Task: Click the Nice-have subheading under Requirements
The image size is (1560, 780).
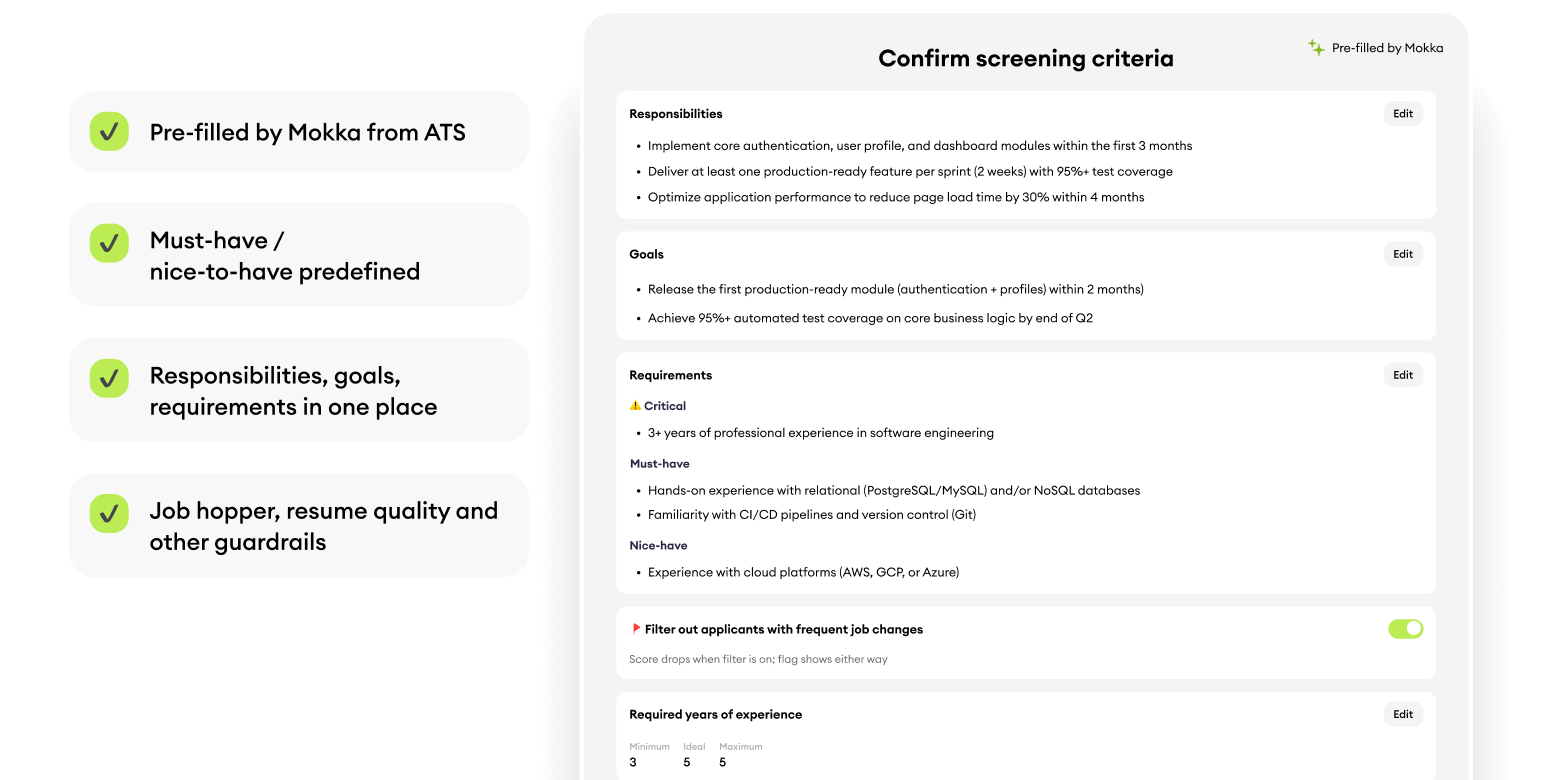Action: [658, 545]
